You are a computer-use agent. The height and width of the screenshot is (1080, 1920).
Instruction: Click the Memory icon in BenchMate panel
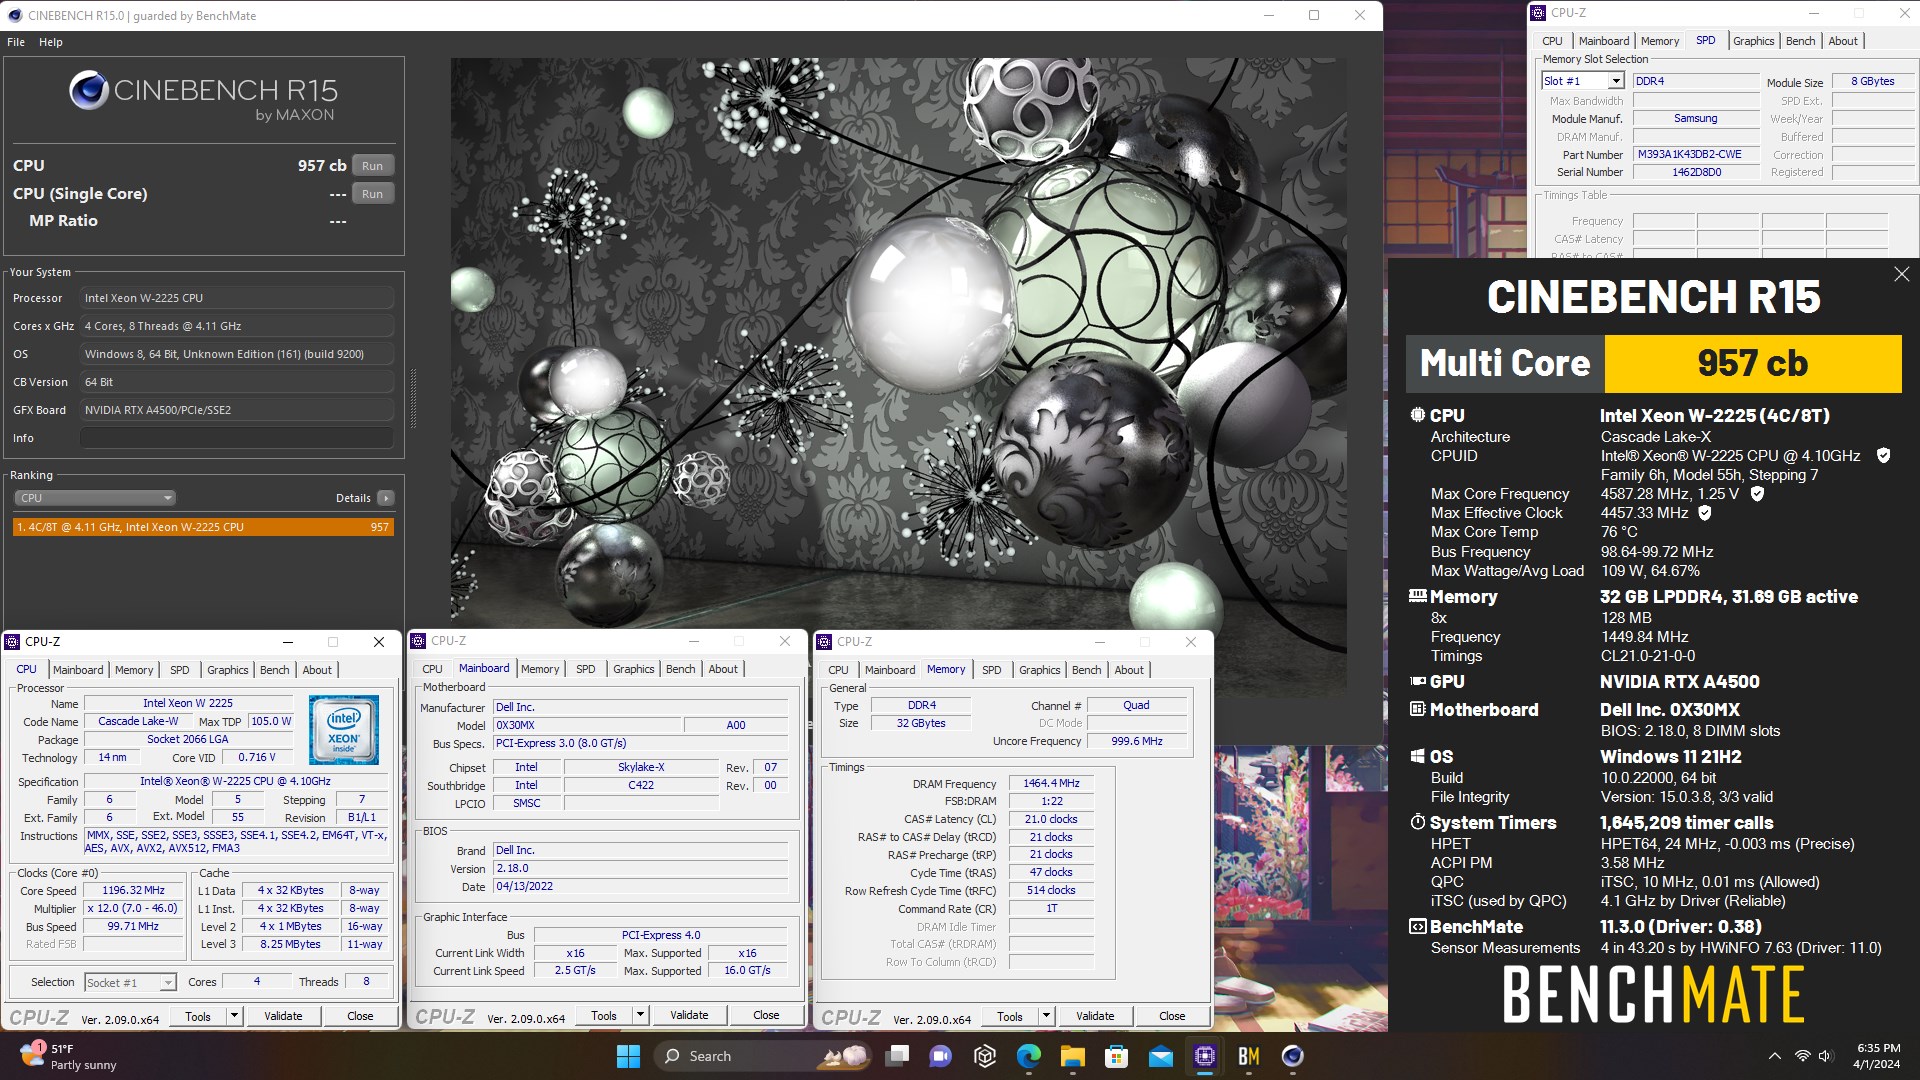[x=1417, y=596]
